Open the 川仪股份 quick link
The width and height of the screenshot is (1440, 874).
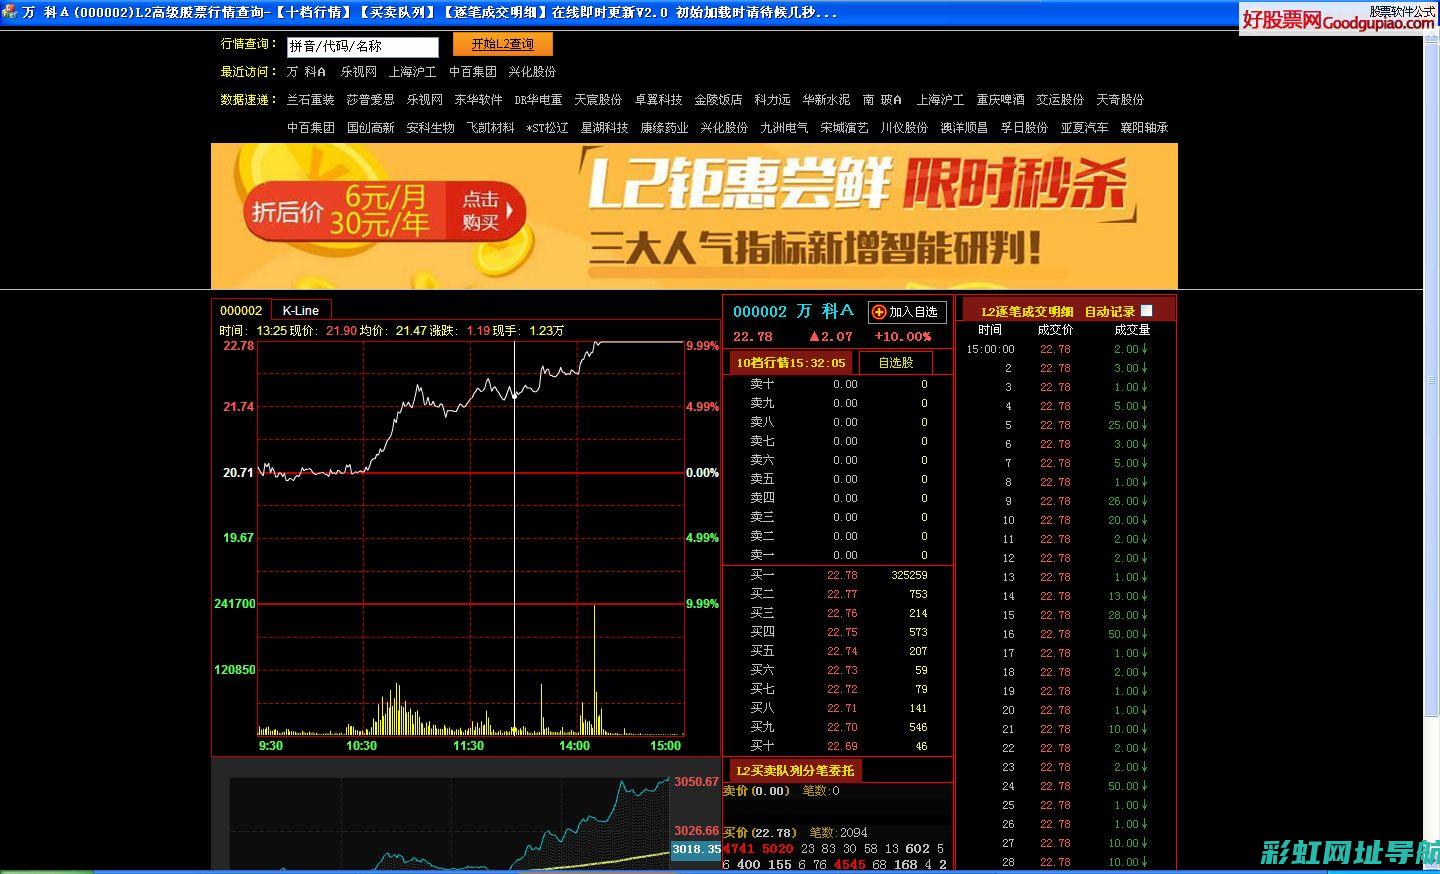click(x=904, y=128)
